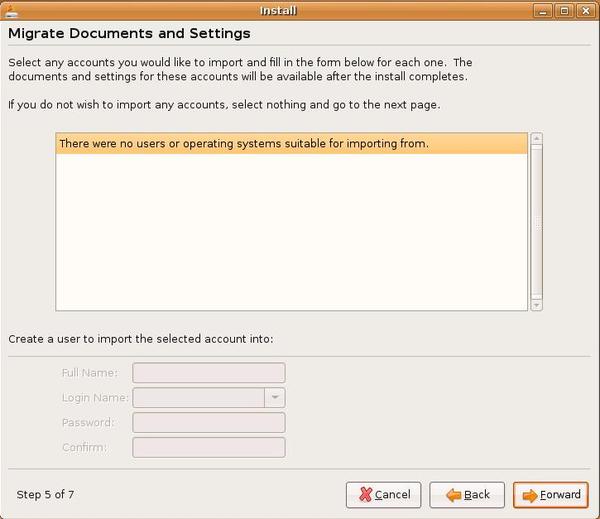Image resolution: width=600 pixels, height=519 pixels.
Task: Go back with the Back button
Action: tap(467, 495)
